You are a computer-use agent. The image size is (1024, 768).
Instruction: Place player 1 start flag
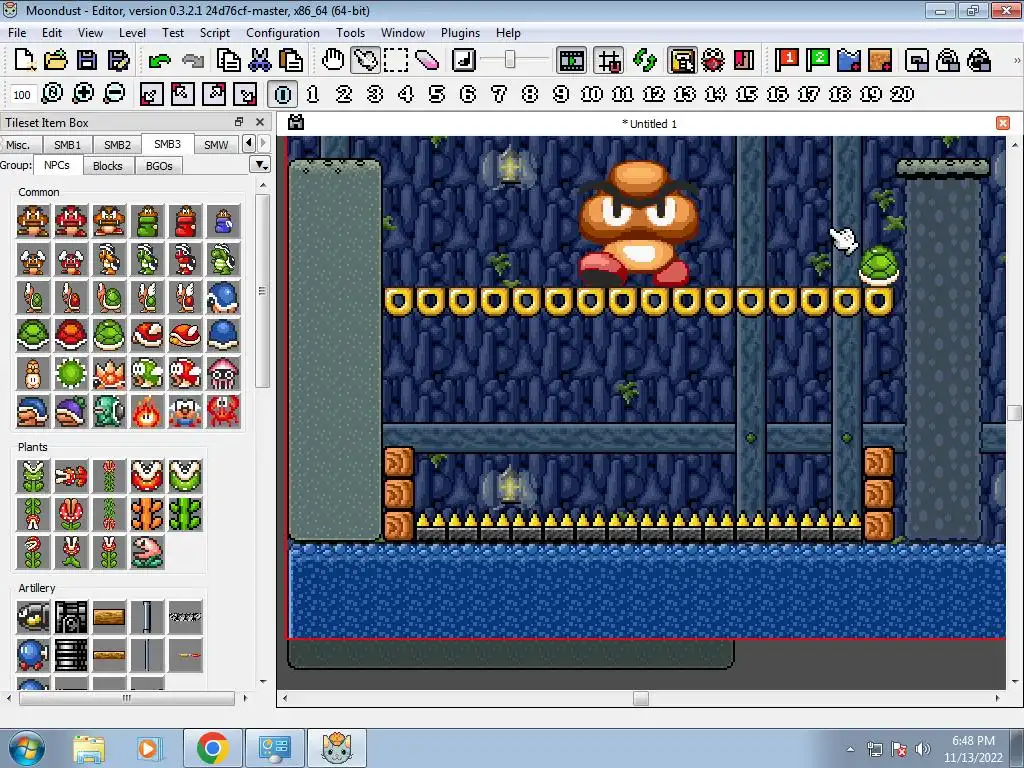[787, 61]
